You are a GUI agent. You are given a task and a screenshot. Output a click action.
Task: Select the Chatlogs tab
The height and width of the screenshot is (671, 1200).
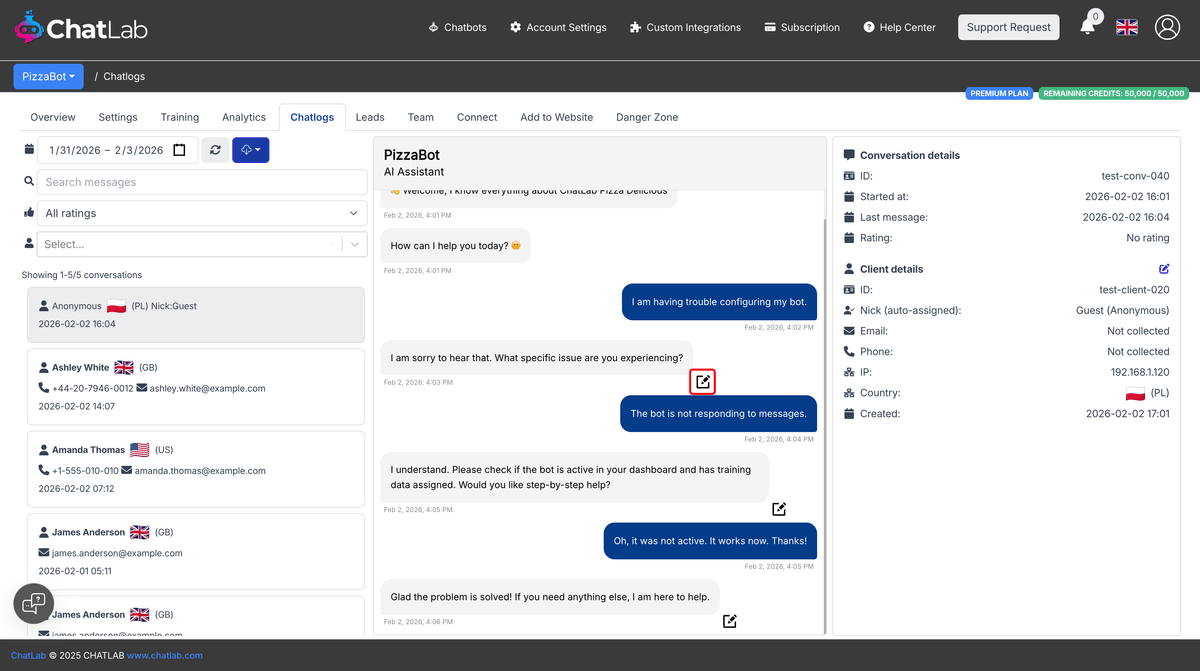click(312, 117)
